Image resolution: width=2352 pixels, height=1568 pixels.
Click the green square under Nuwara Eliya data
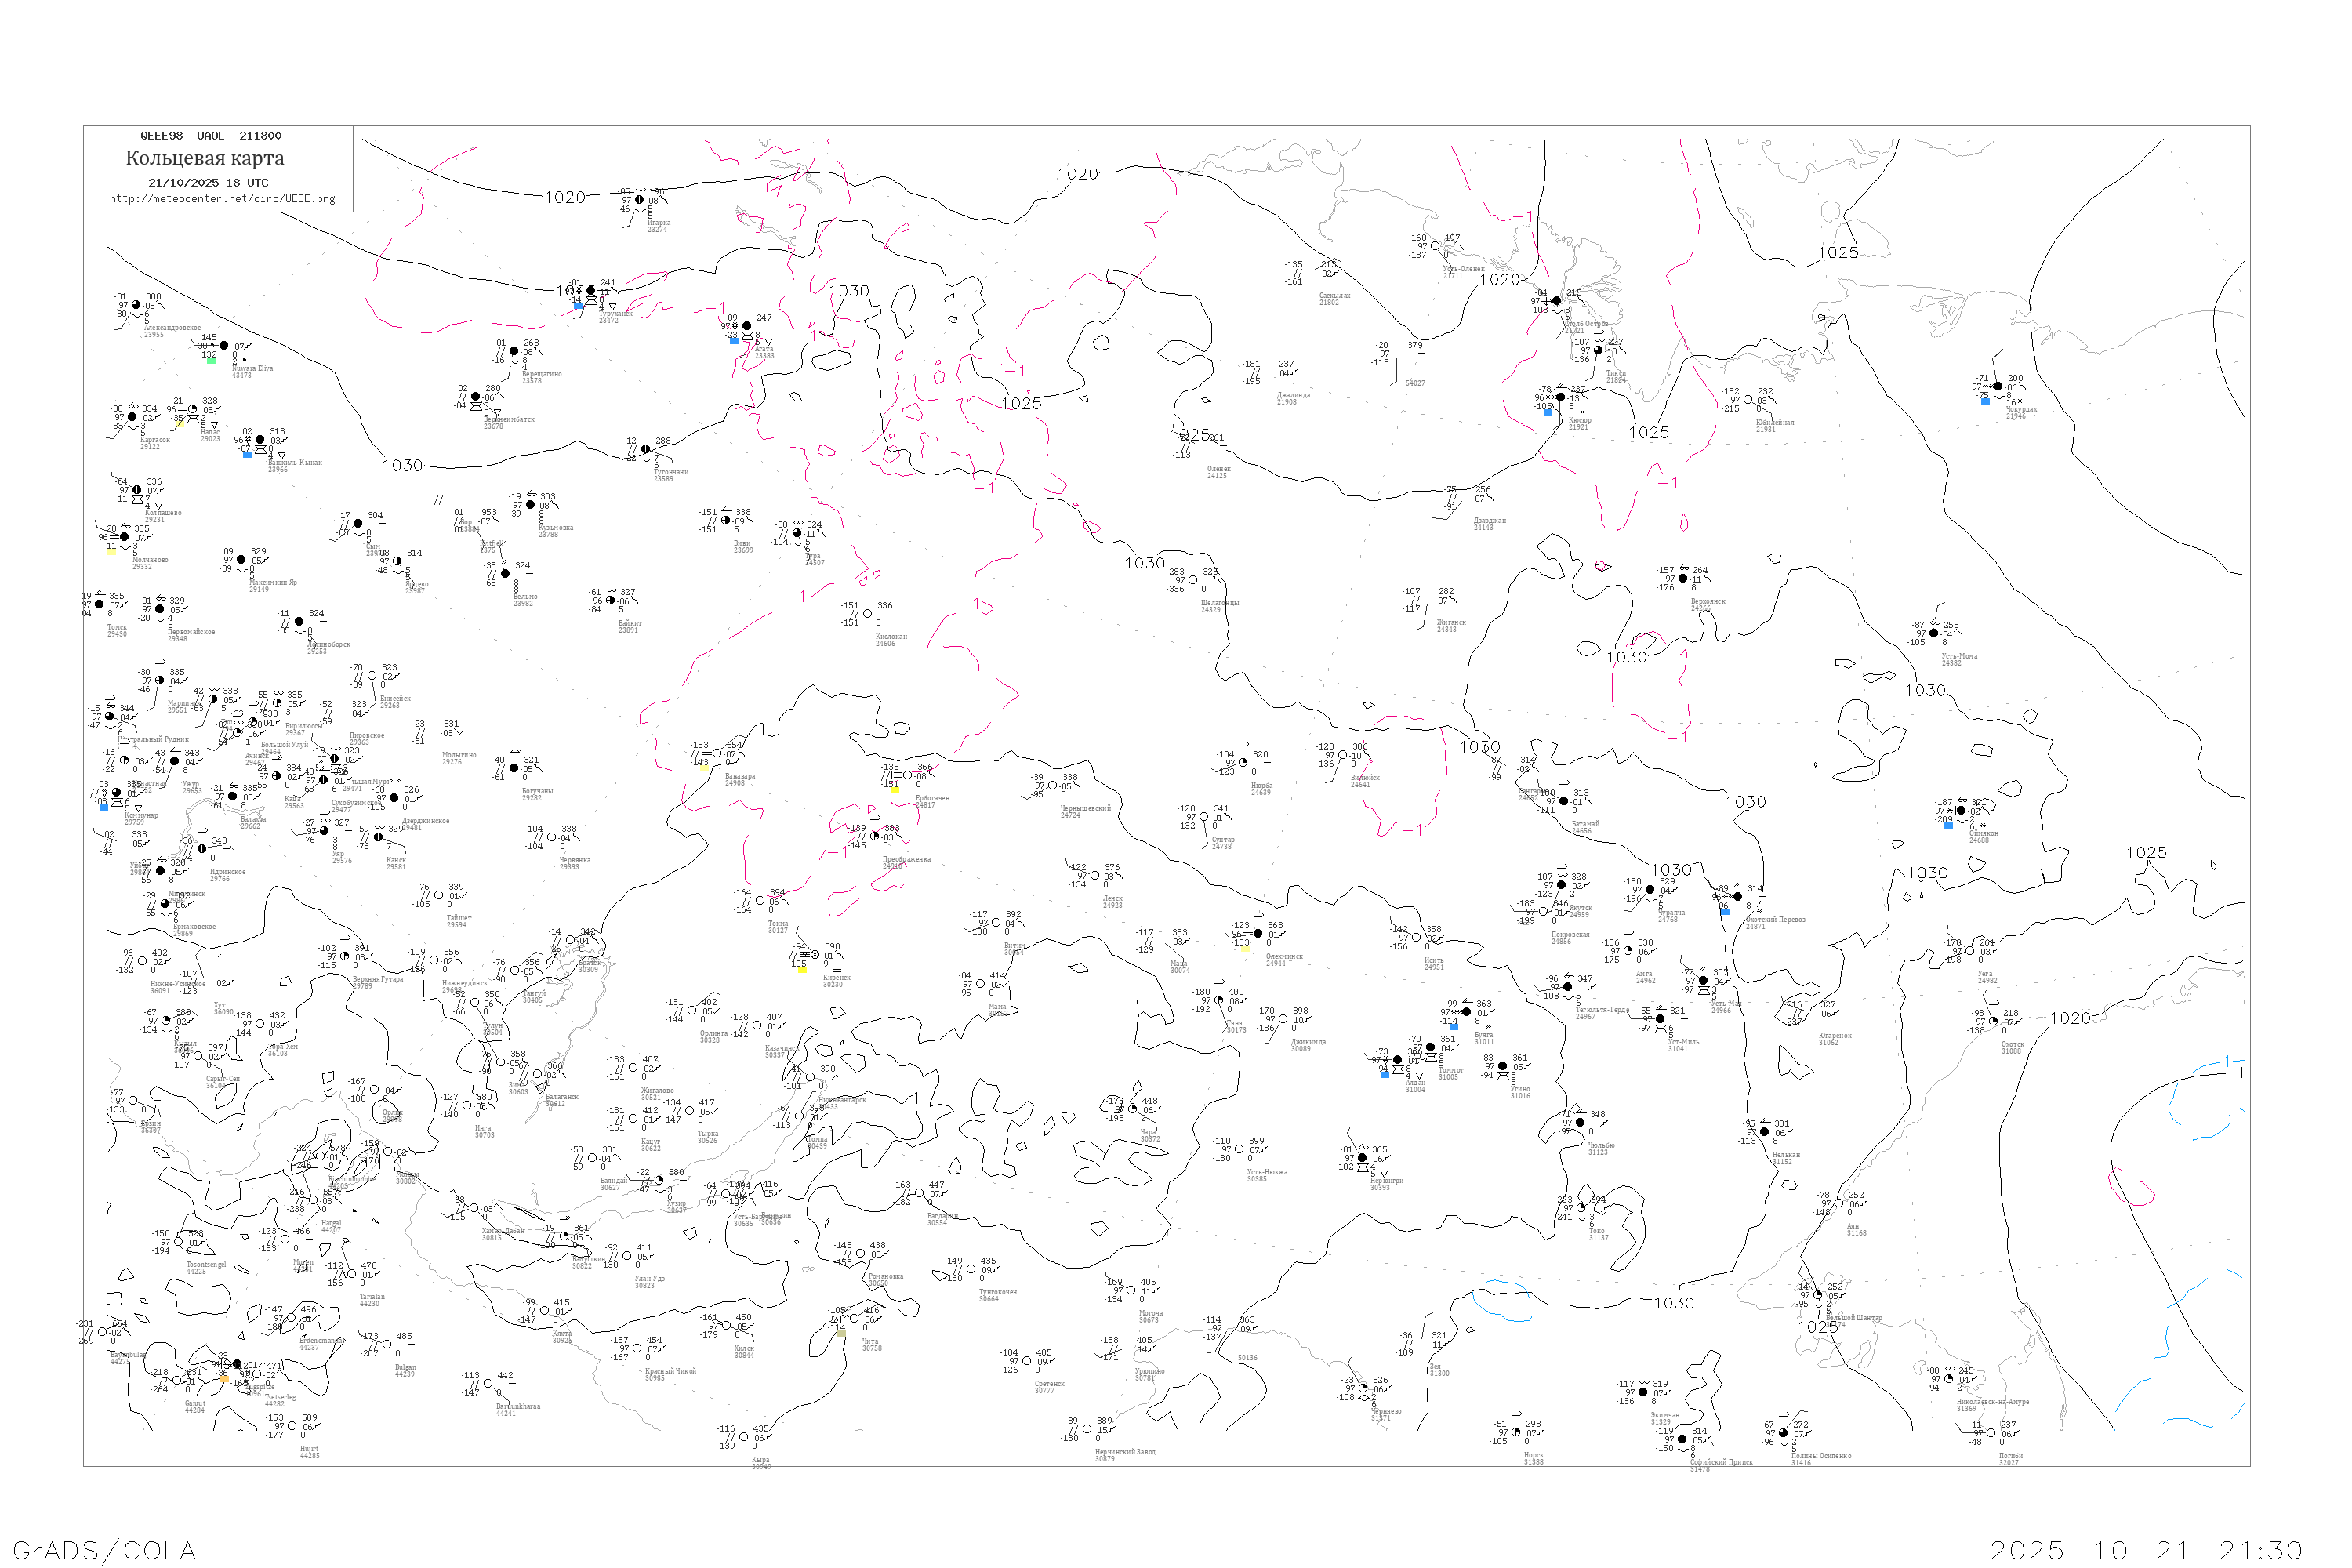click(x=211, y=360)
